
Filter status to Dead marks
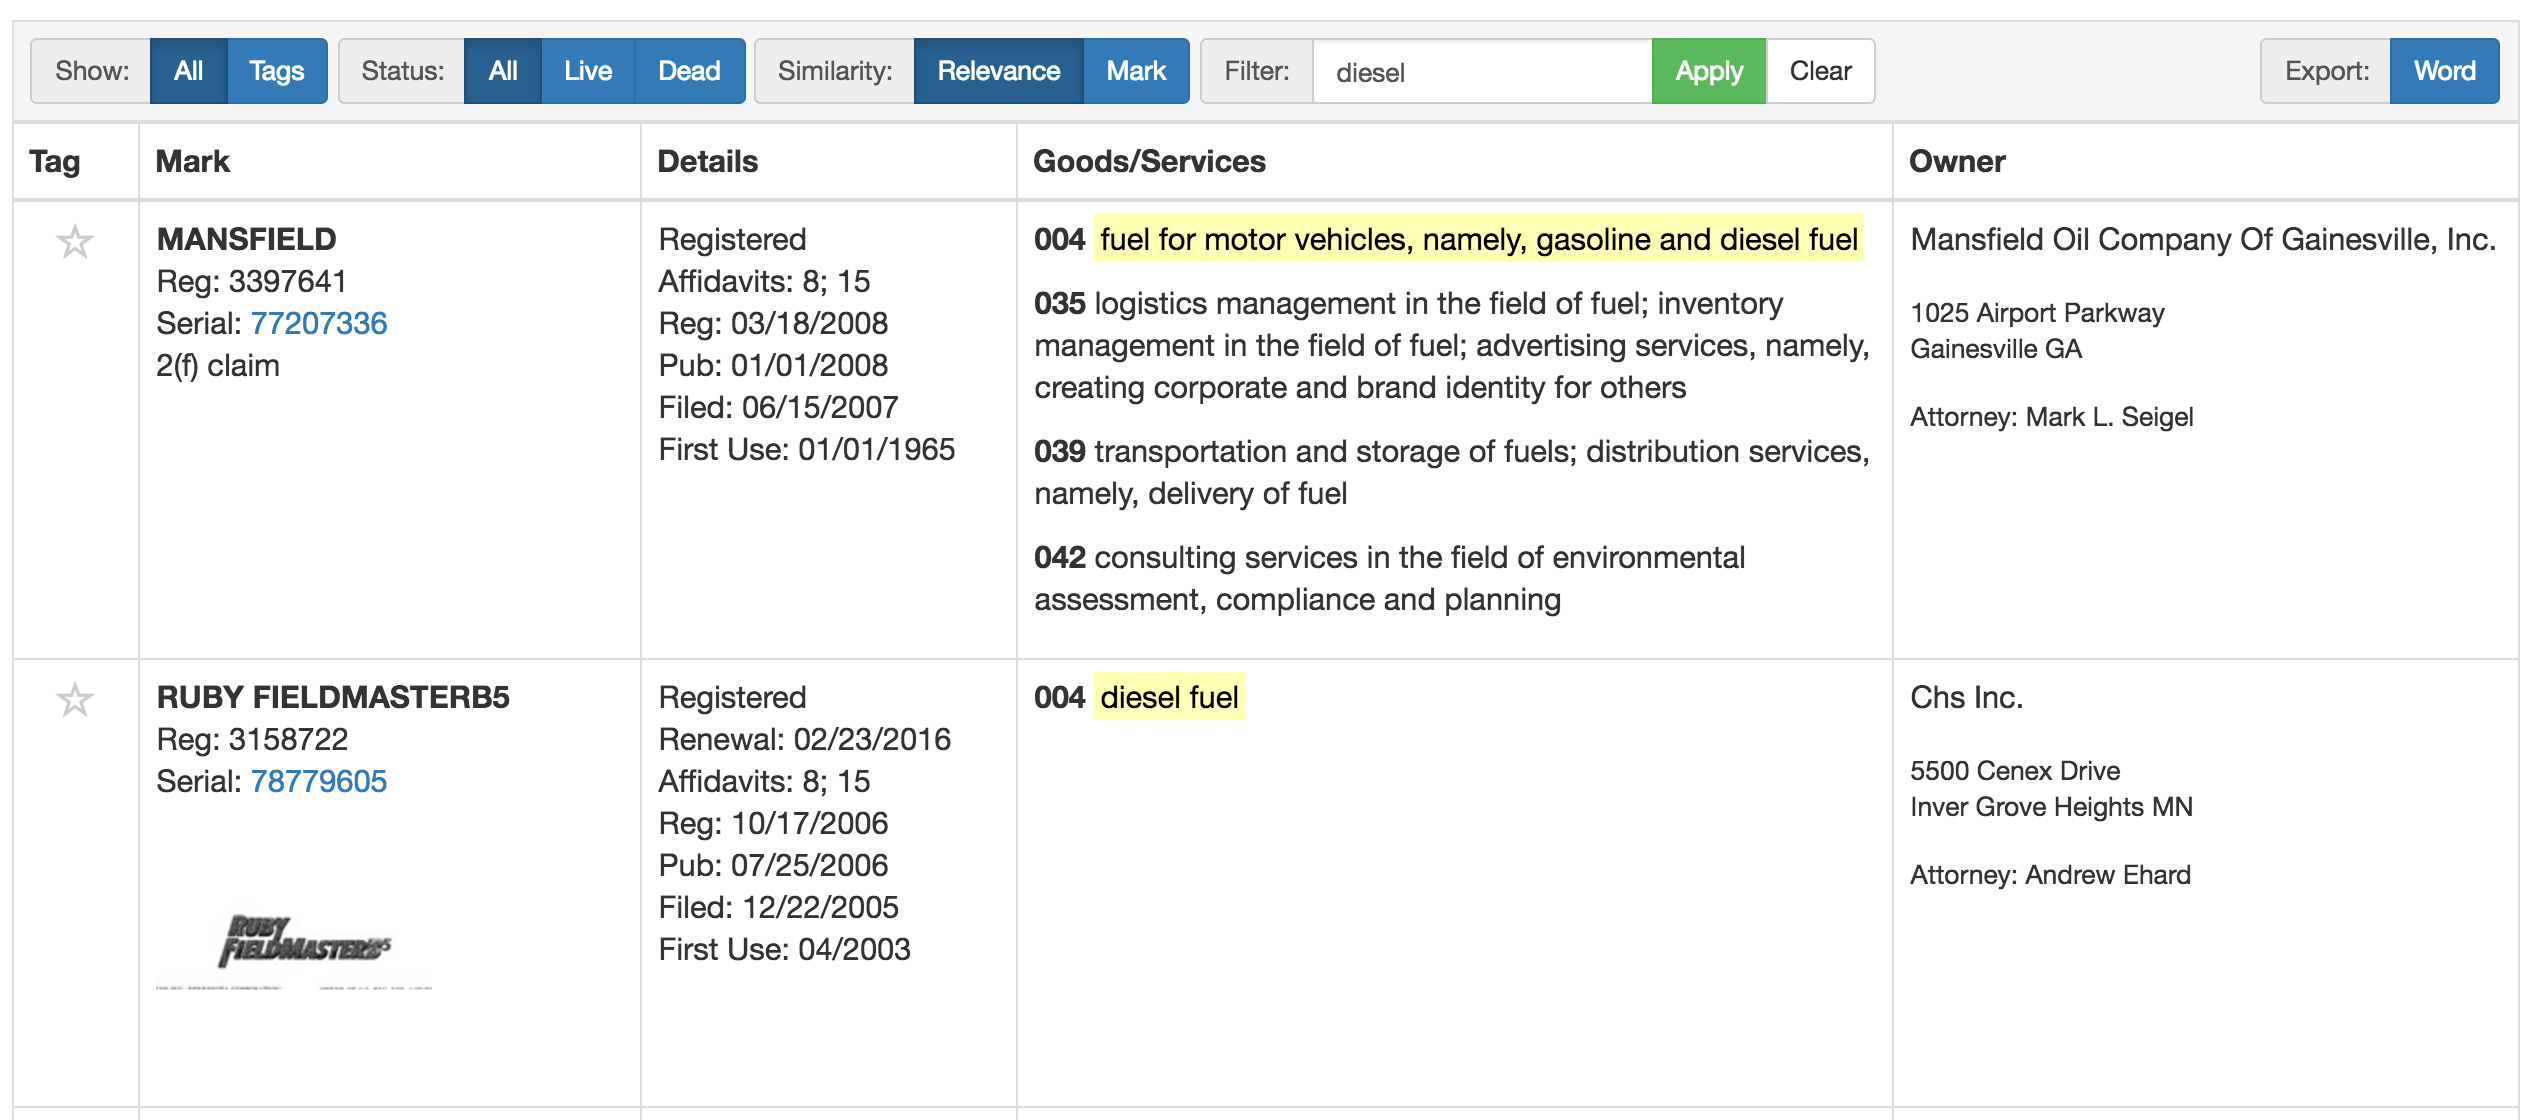[x=689, y=71]
